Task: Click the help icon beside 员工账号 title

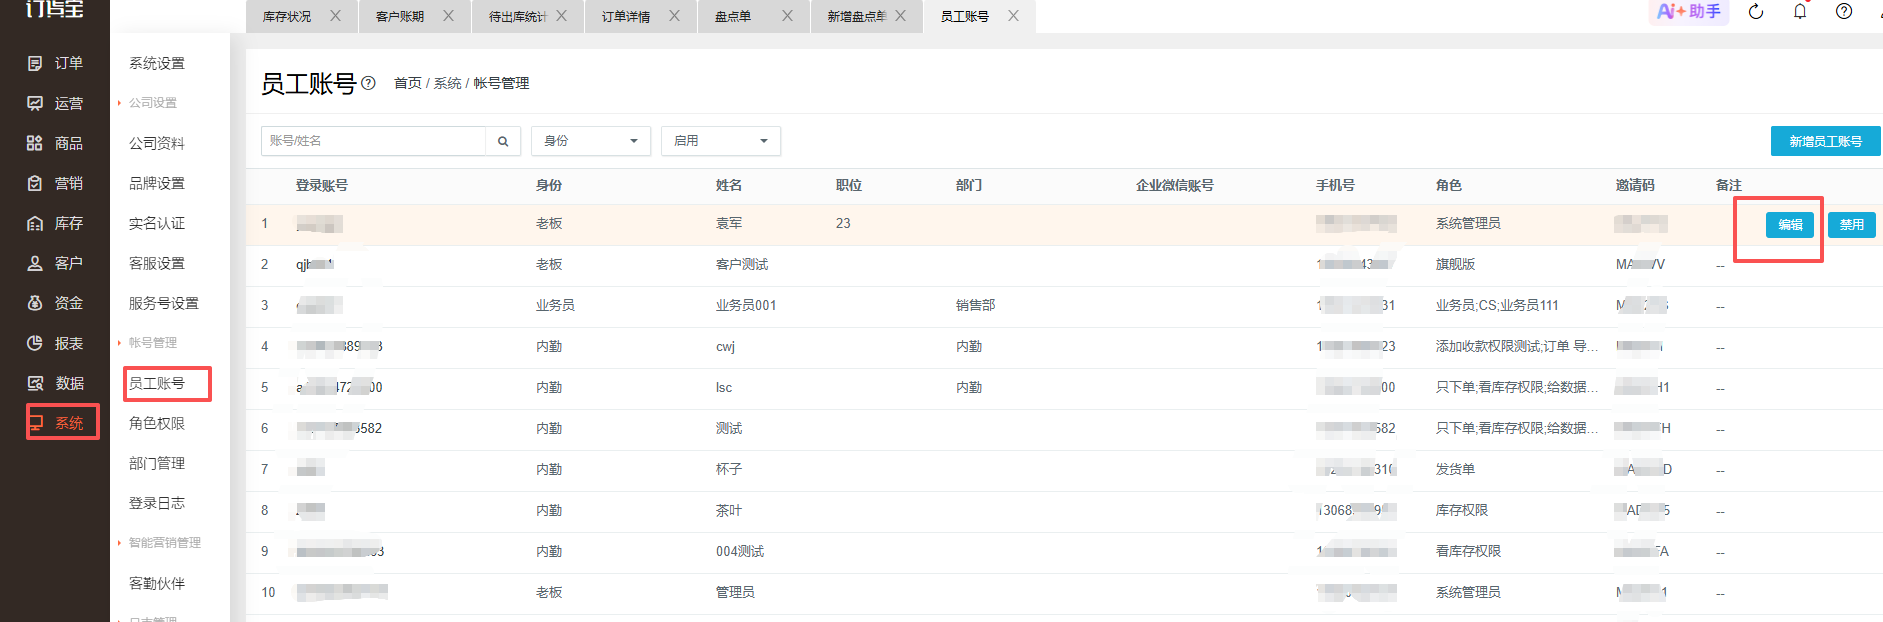Action: (368, 83)
